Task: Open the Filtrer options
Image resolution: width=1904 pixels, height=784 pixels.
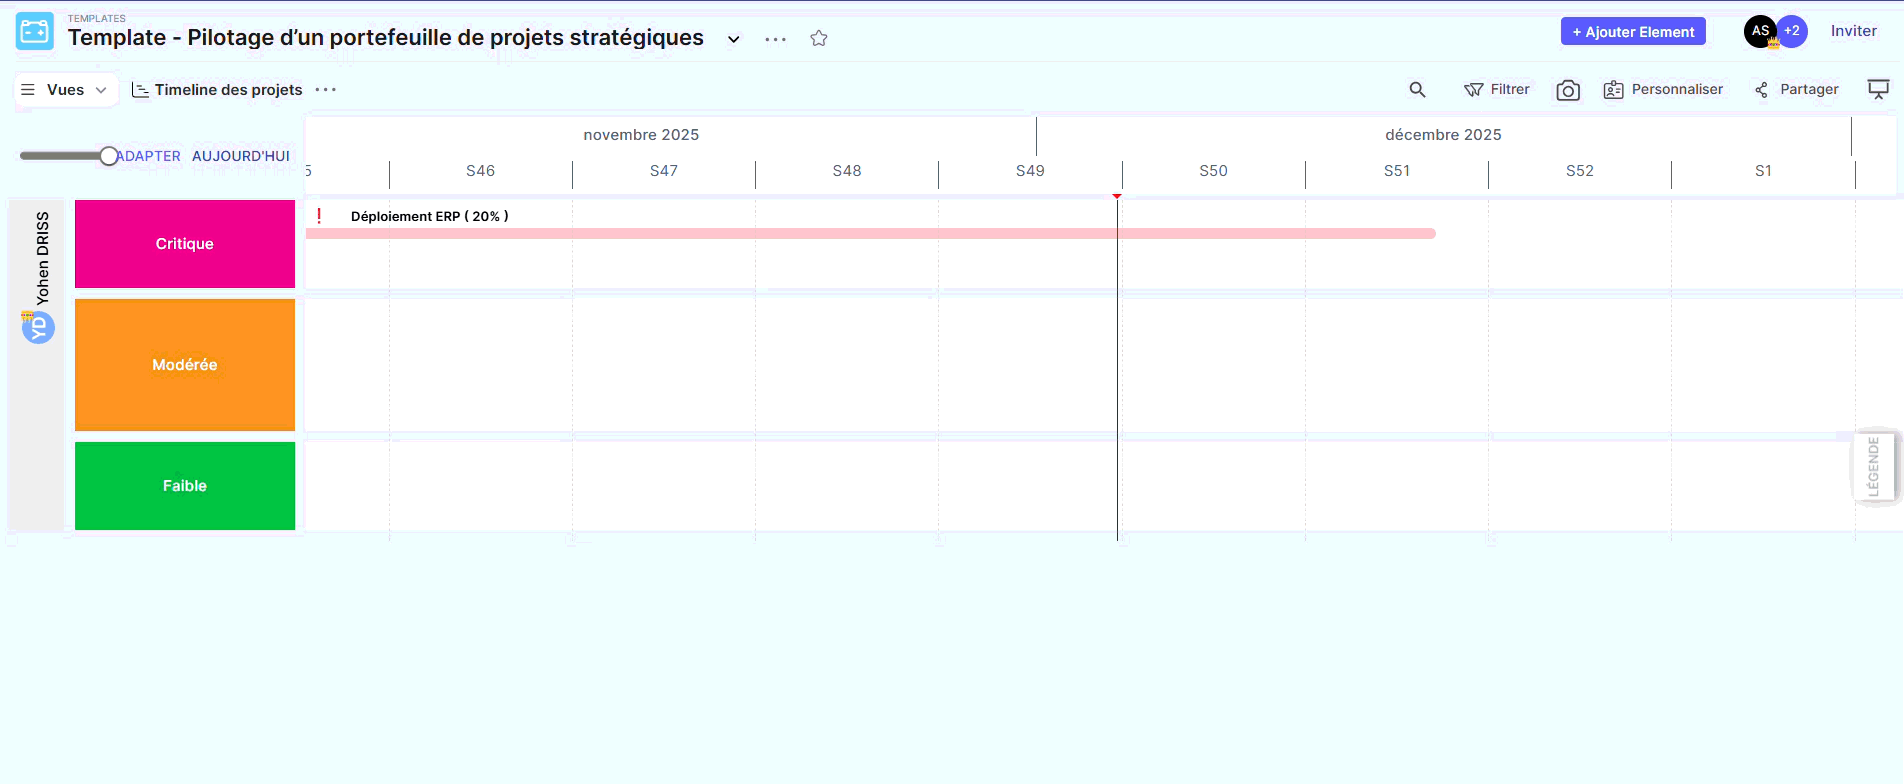Action: 1497,90
